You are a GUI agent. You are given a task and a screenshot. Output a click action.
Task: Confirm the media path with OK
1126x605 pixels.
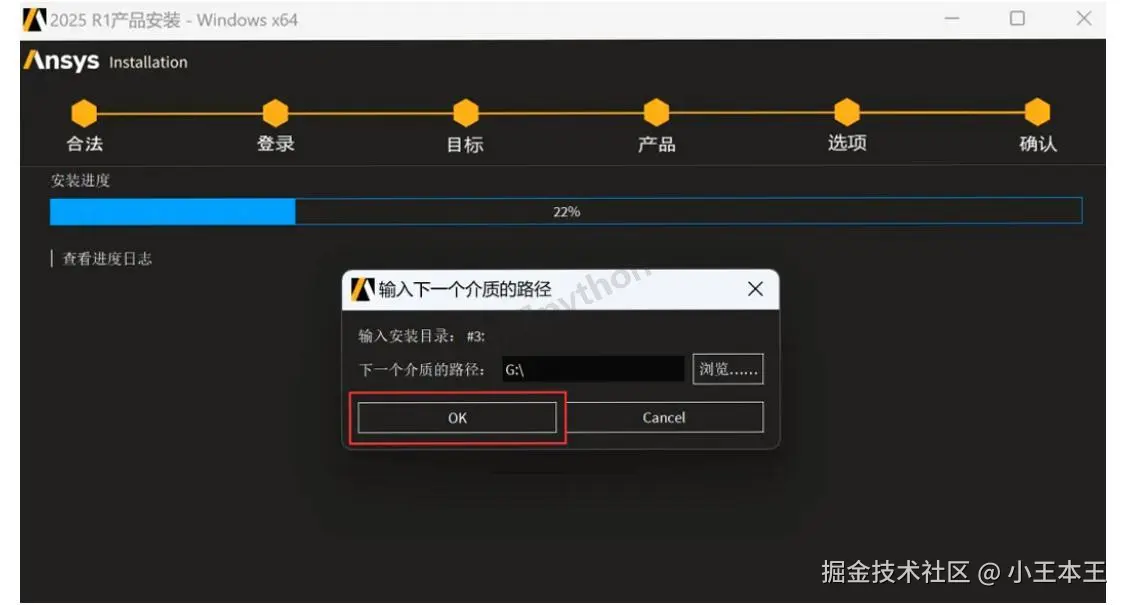pyautogui.click(x=456, y=417)
